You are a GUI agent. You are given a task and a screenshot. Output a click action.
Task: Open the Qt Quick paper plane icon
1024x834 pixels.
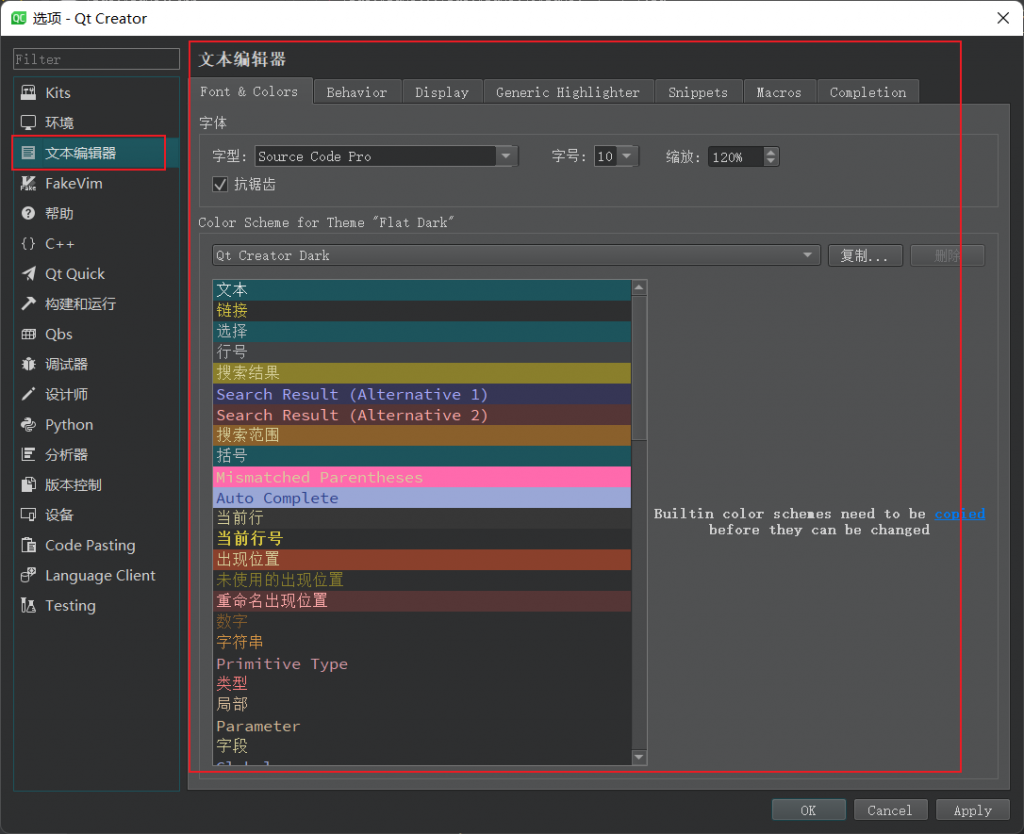tap(28, 274)
